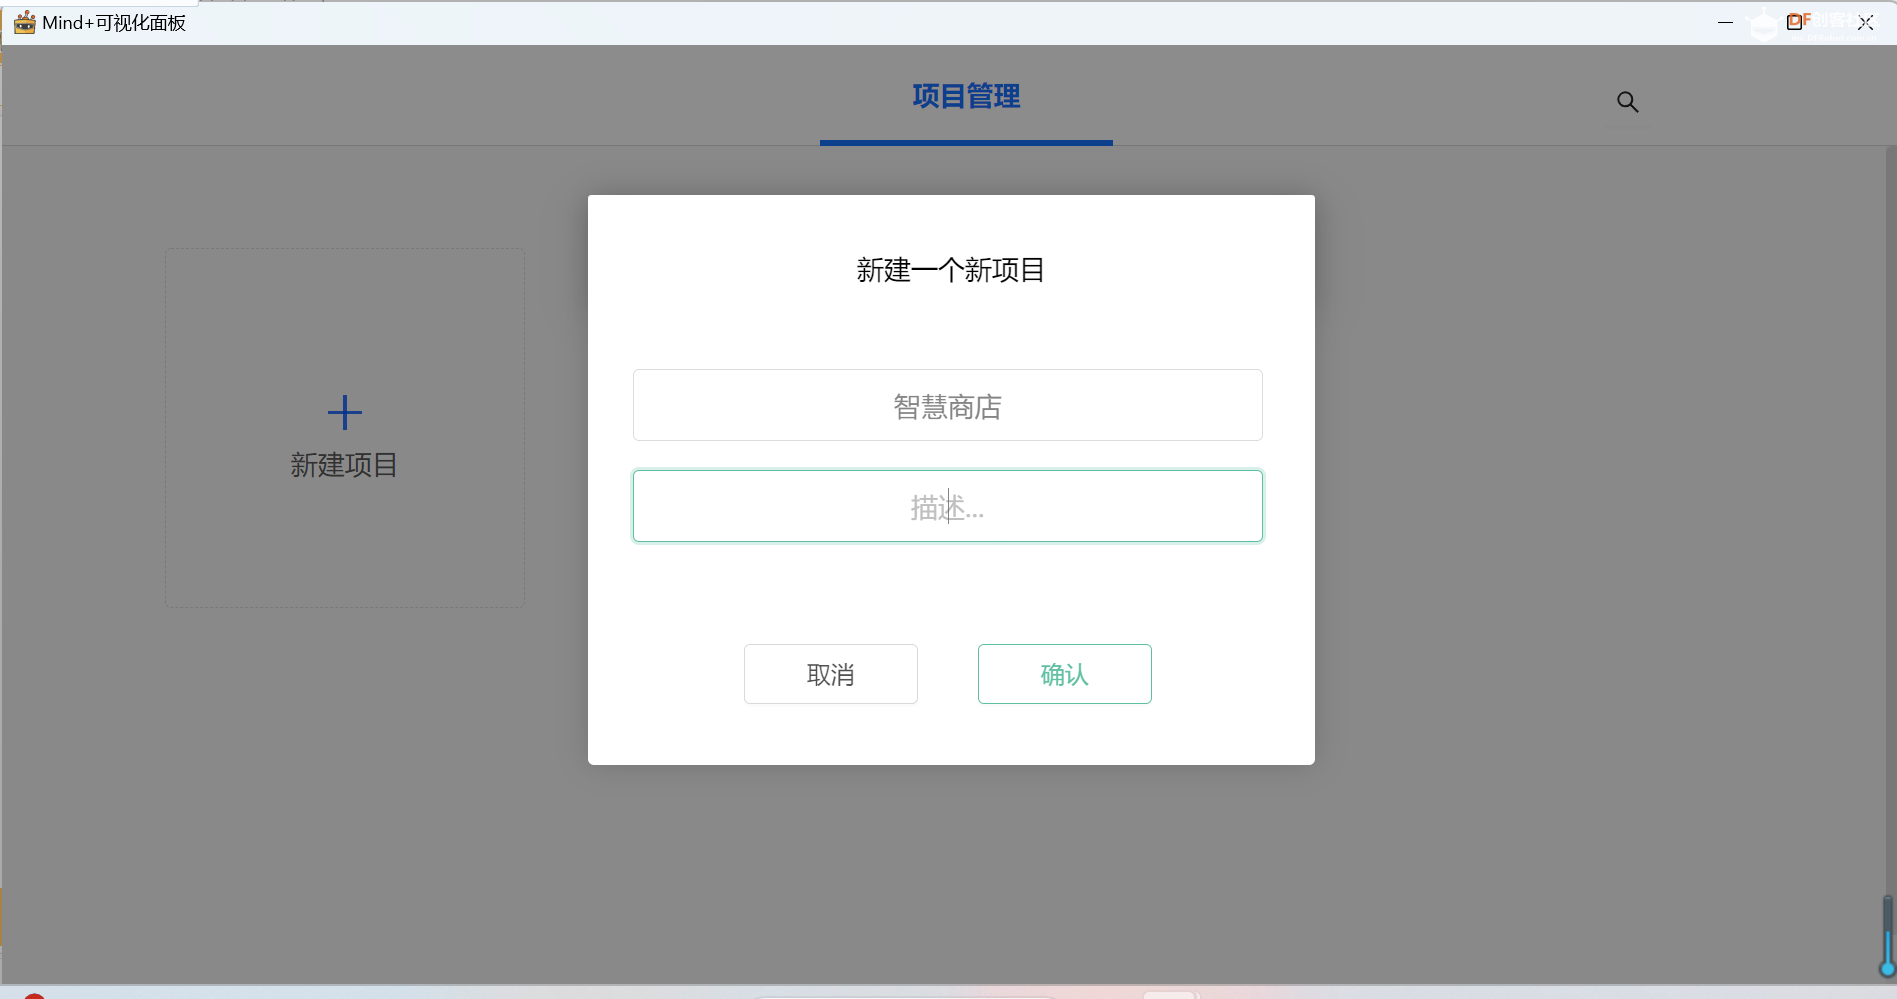Close the Mind+ window

1865,22
